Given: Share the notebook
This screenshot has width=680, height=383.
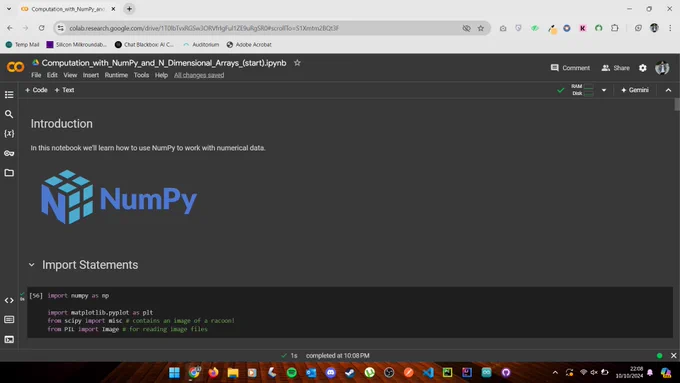Looking at the screenshot, I should pyautogui.click(x=616, y=68).
